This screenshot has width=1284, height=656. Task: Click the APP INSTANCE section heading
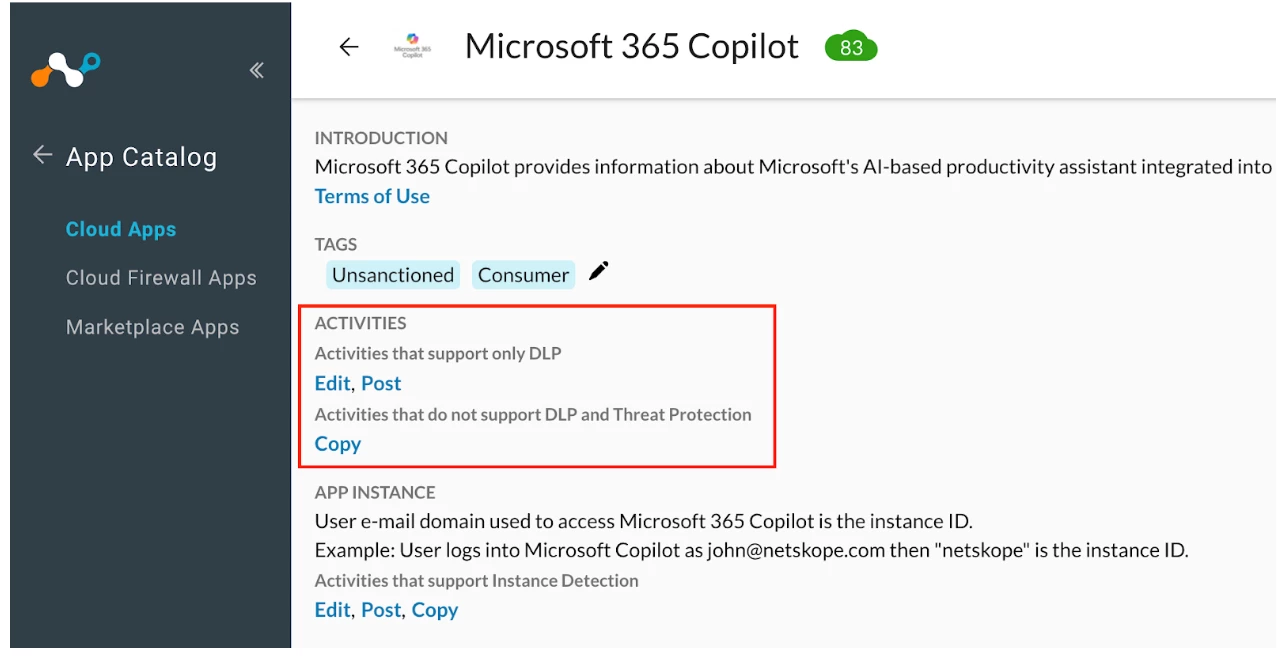pyautogui.click(x=375, y=492)
